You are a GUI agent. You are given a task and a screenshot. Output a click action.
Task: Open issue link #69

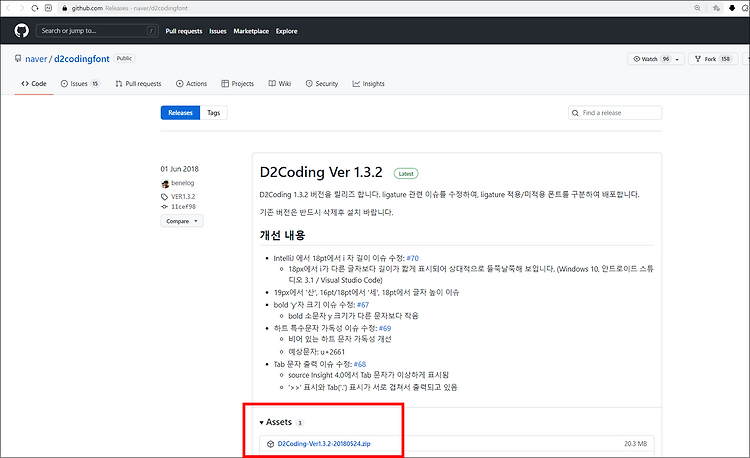[385, 328]
